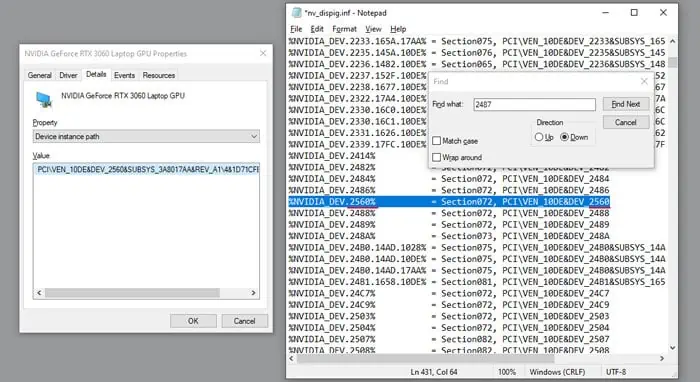Viewport: 700px width, 382px height.
Task: Open the Edit menu in Notepad
Action: (317, 29)
